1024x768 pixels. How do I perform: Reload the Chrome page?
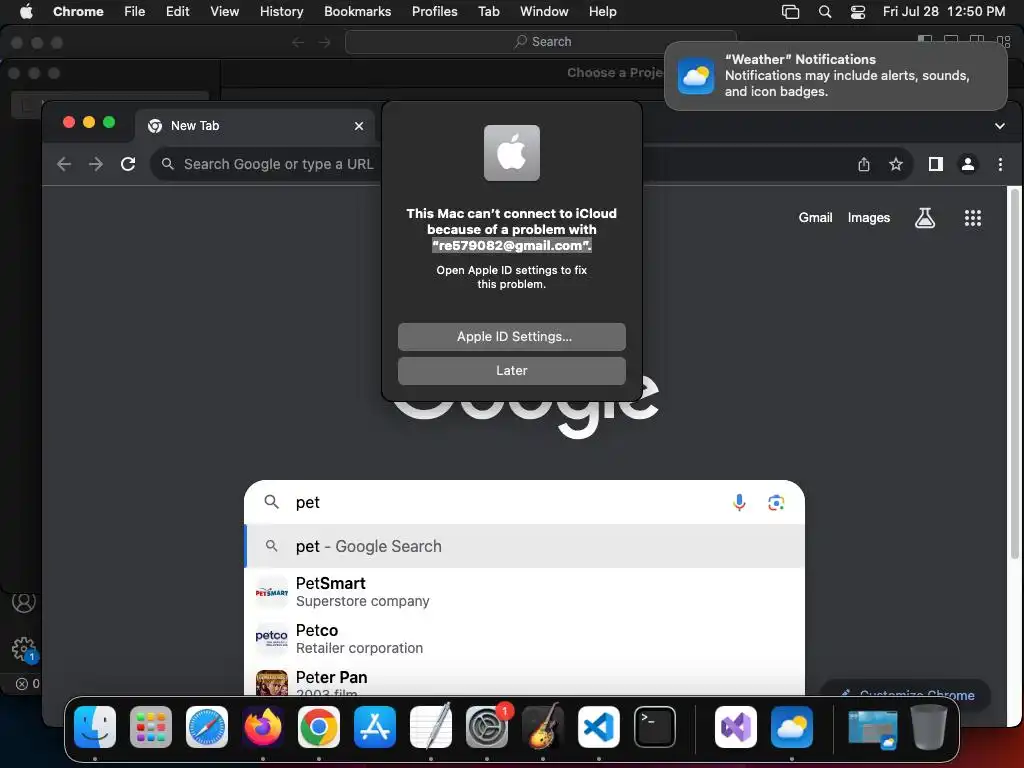[128, 164]
